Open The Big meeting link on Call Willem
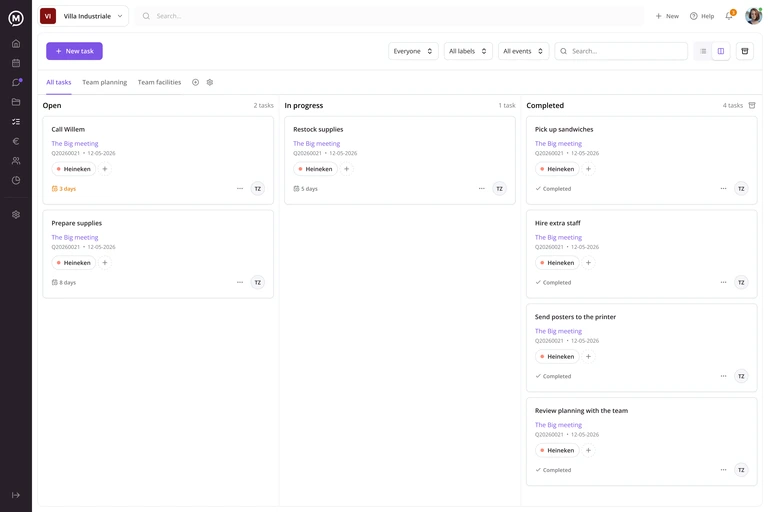 click(75, 144)
